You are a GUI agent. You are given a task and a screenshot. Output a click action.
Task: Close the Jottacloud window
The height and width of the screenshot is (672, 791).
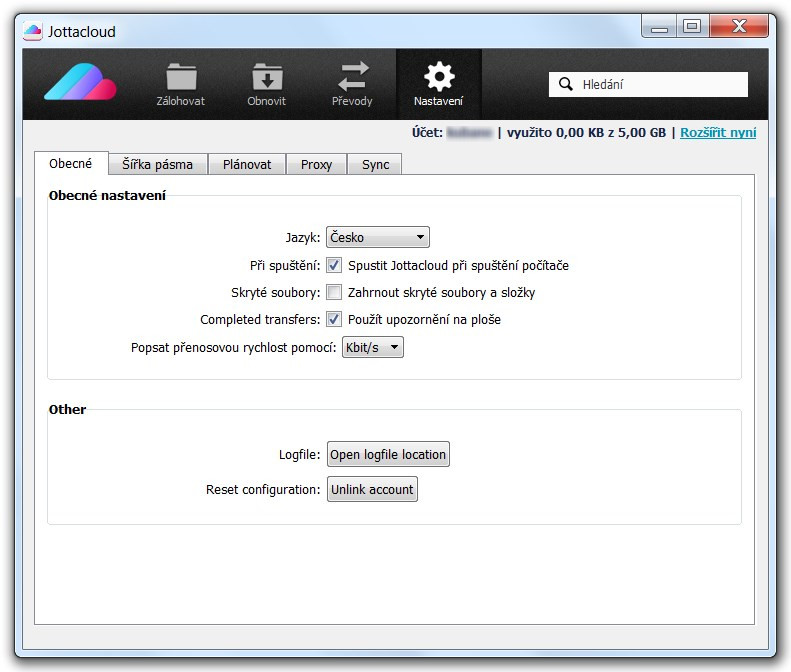pos(739,27)
